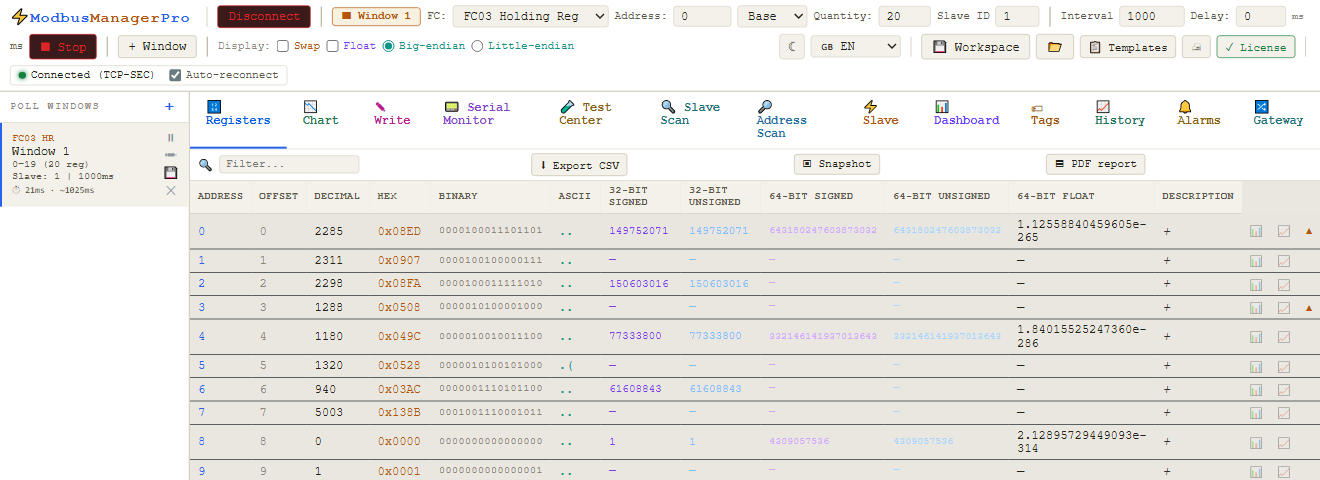Add a description for address 0

pyautogui.click(x=1166, y=231)
